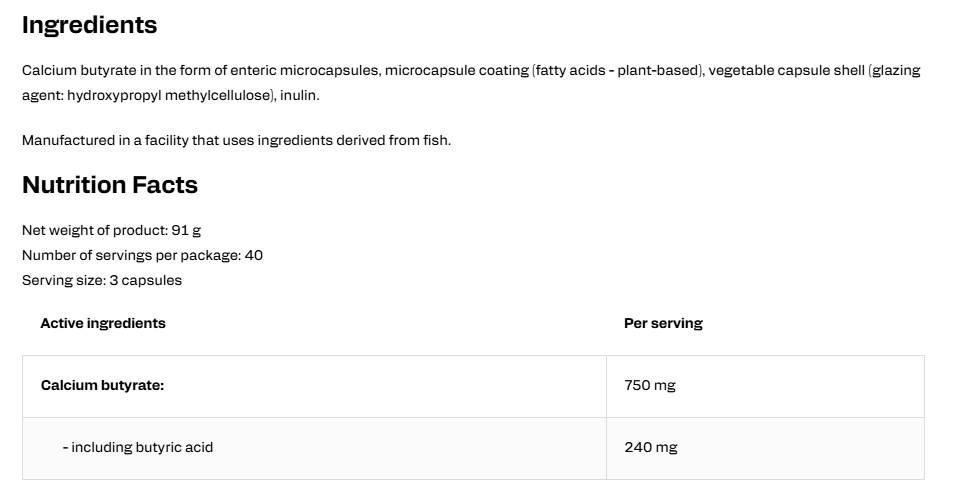Click the fish facility allergen notice
Viewport: 959px width, 498px height.
(237, 140)
